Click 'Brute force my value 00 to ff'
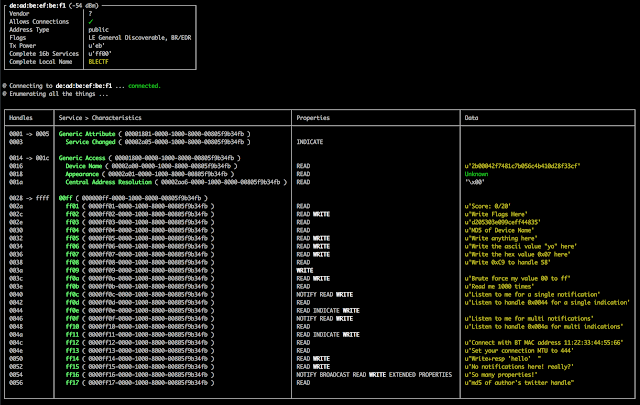This screenshot has height=405, width=640. [x=518, y=278]
